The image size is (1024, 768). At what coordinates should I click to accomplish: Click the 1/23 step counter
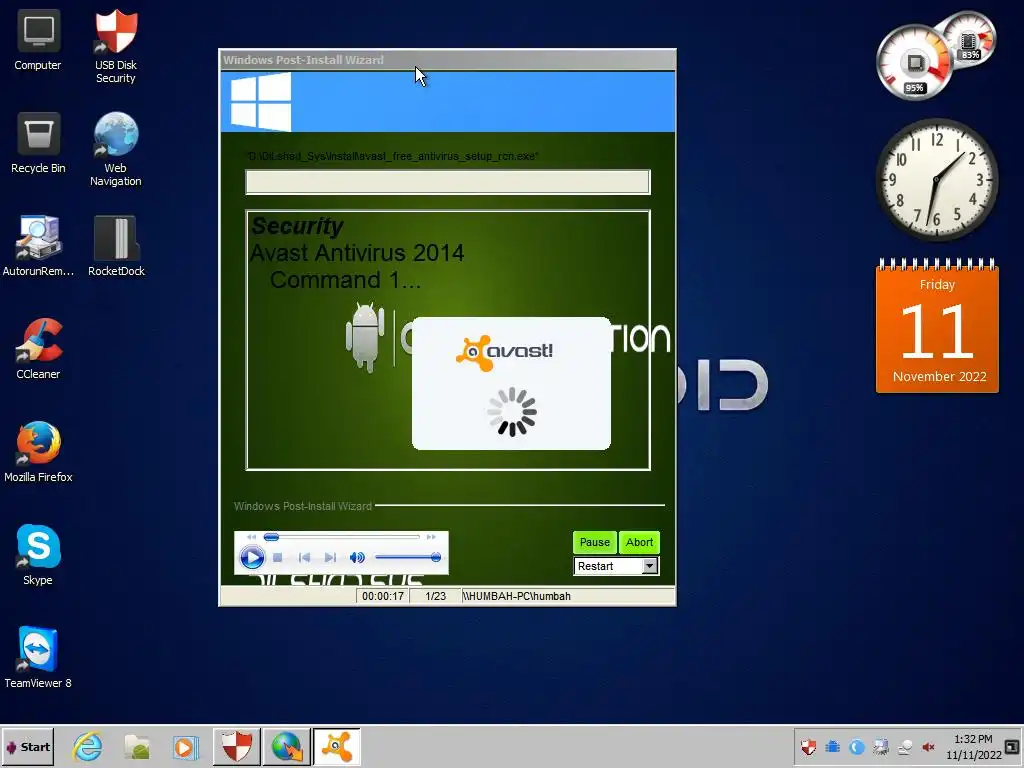435,596
